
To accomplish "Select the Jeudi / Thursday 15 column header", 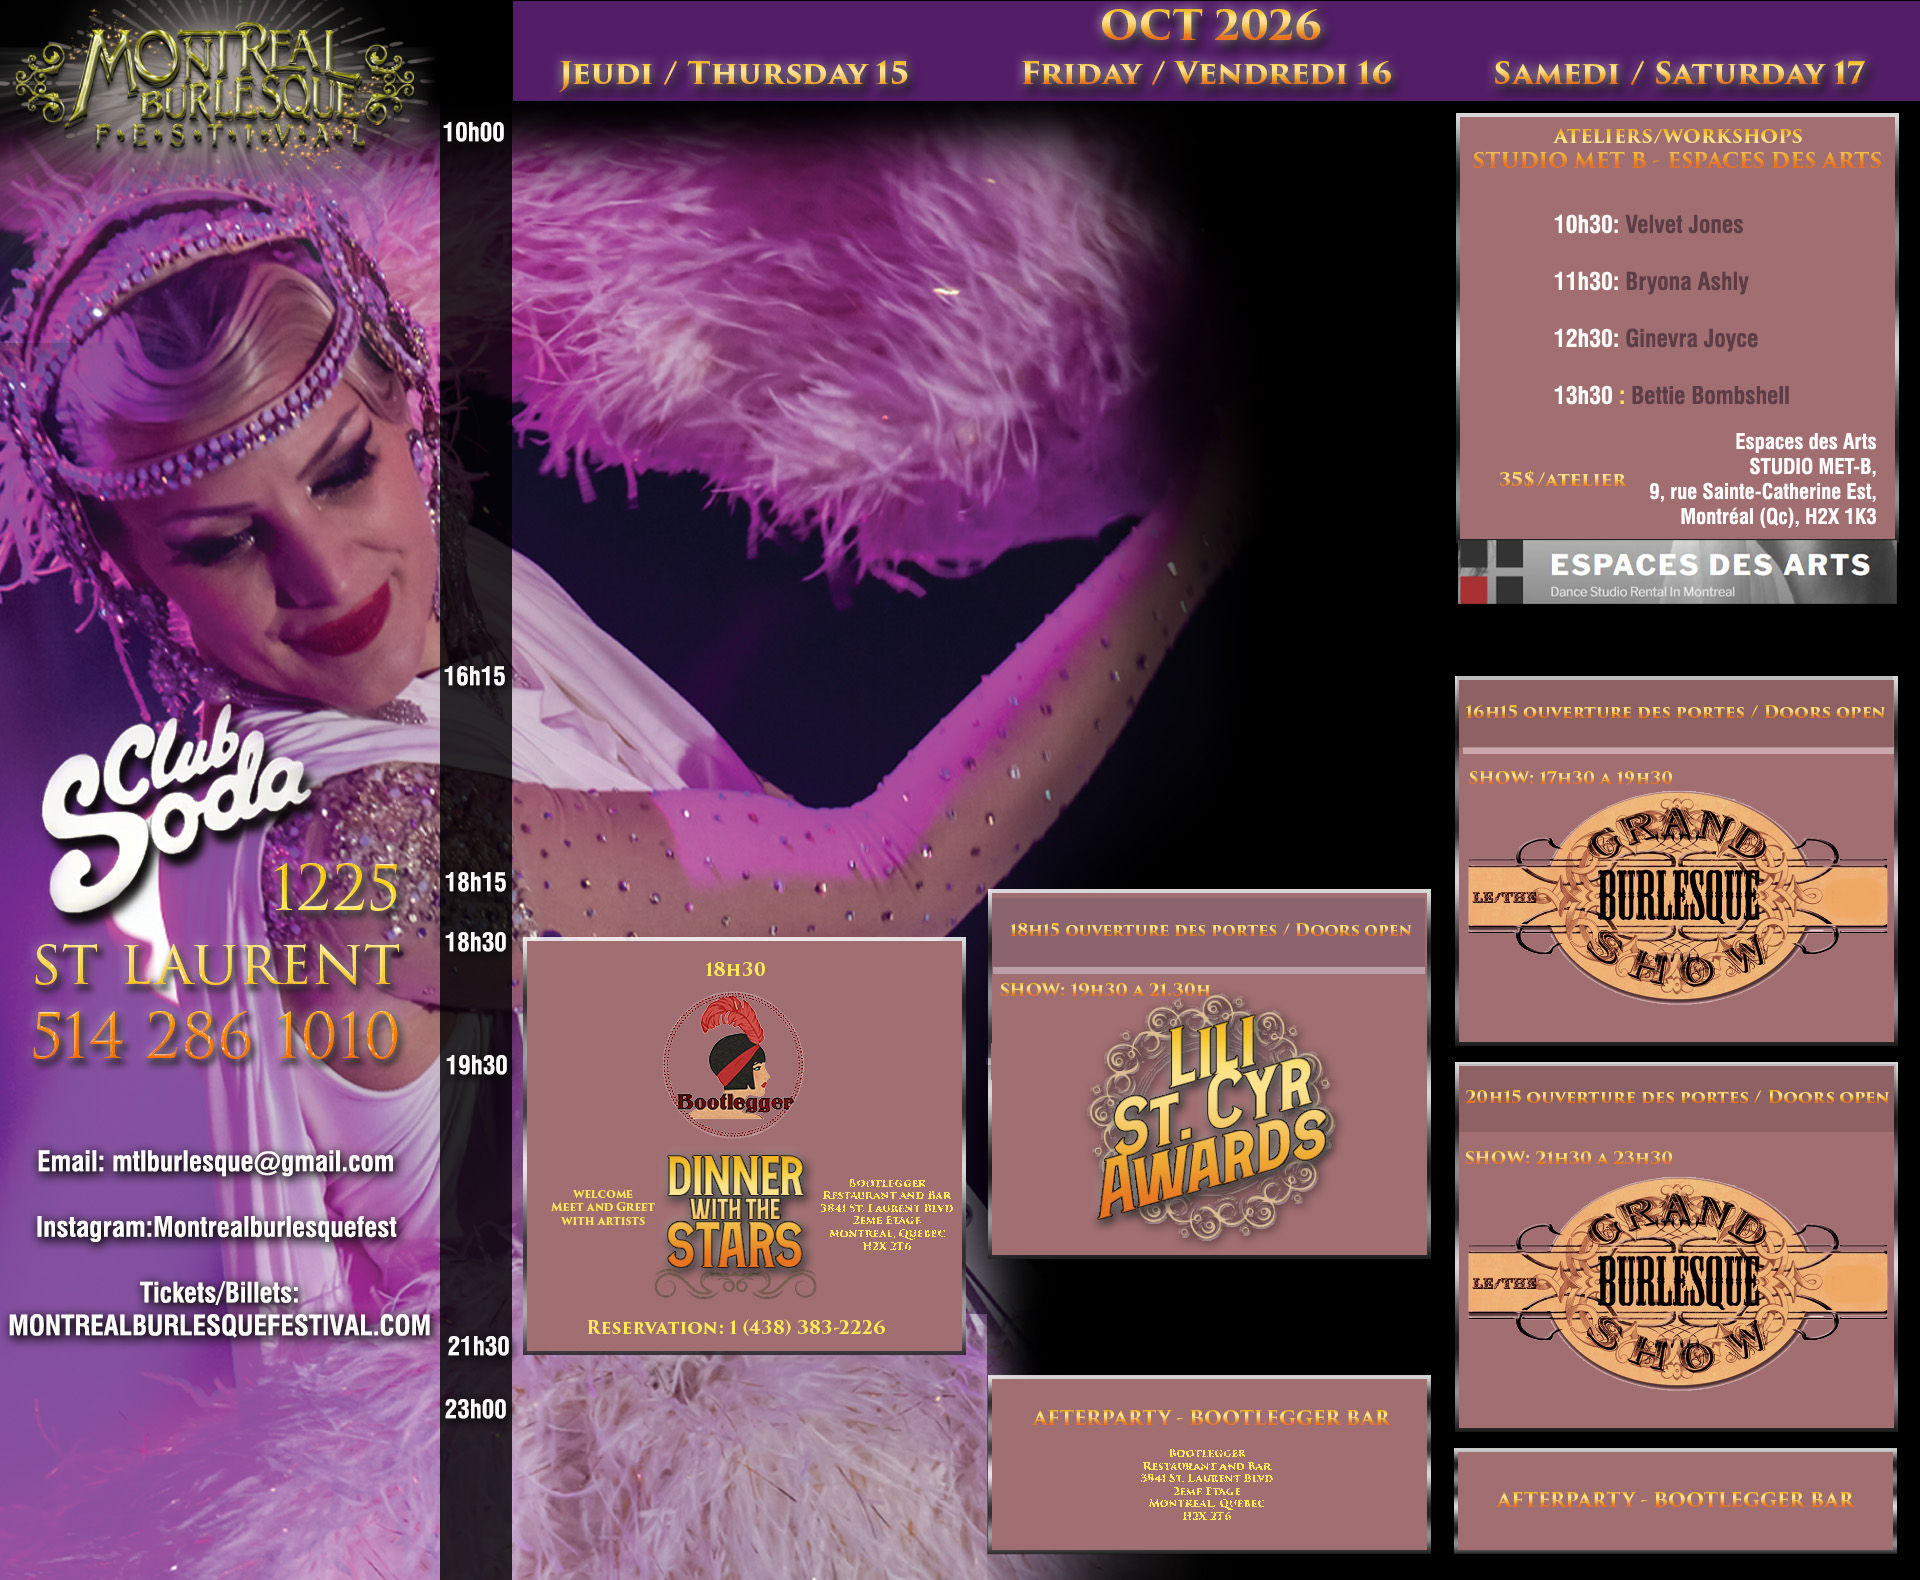I will tap(734, 73).
